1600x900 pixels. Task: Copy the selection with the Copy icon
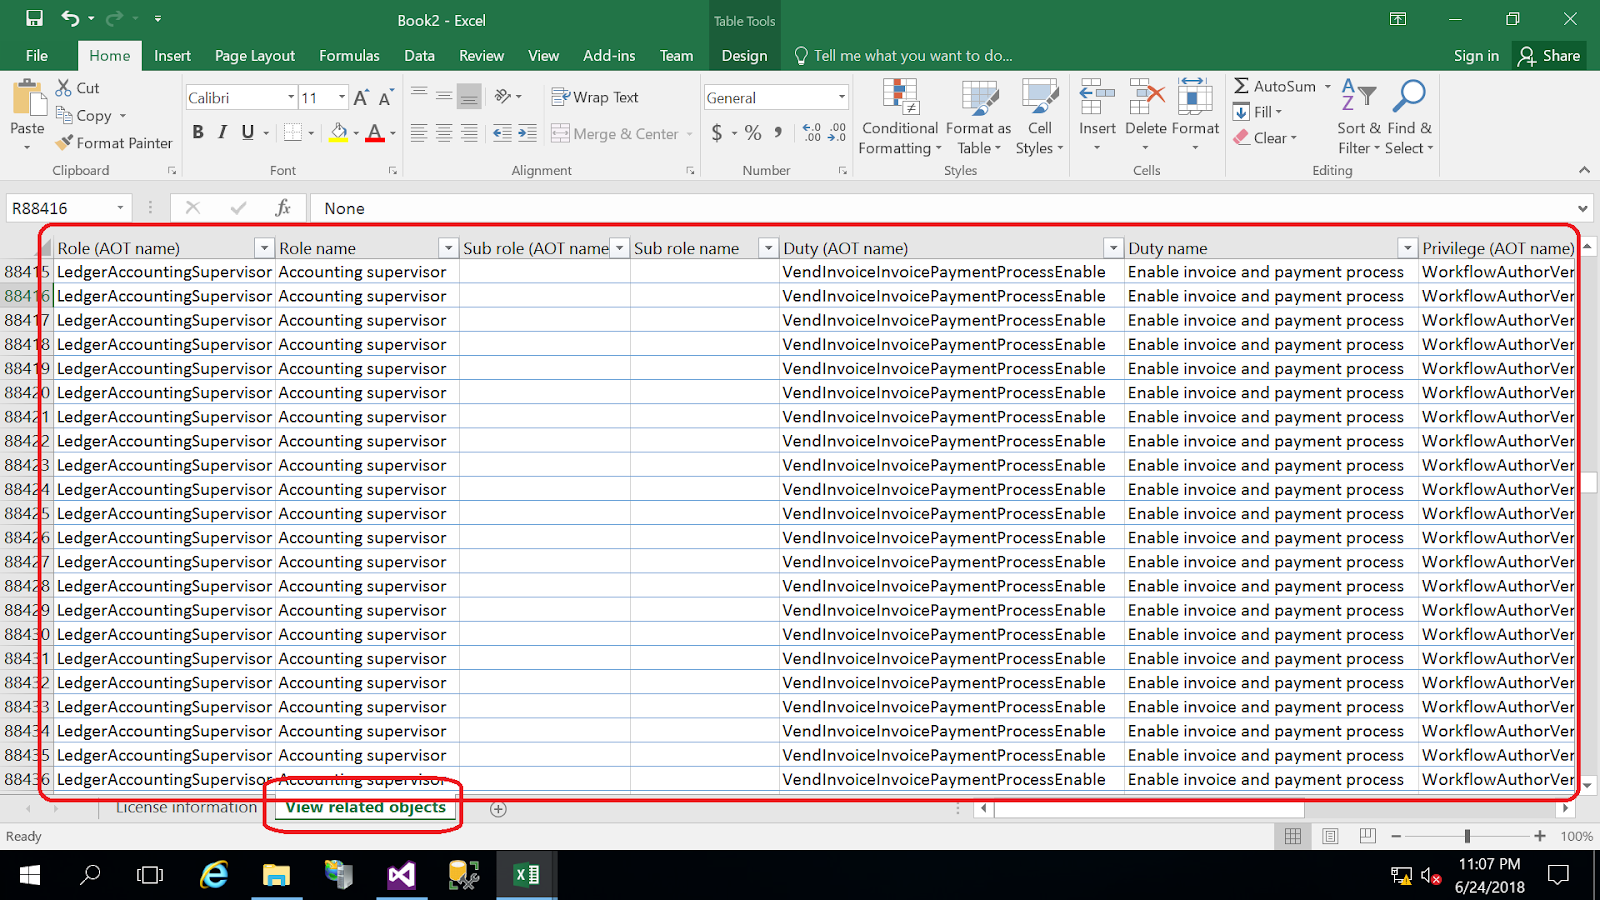point(64,115)
